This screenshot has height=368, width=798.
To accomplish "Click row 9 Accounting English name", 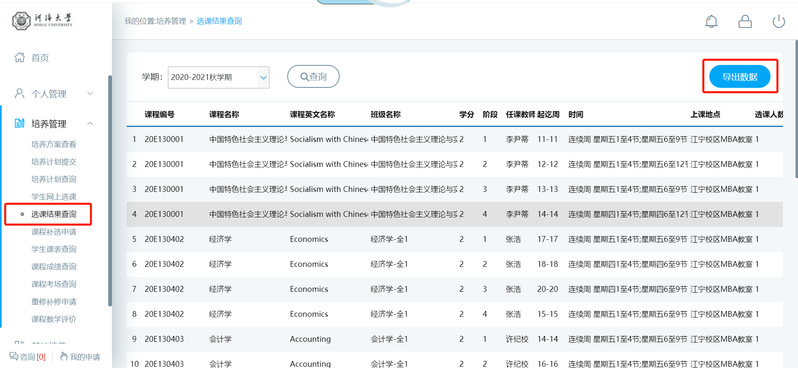I will (310, 339).
